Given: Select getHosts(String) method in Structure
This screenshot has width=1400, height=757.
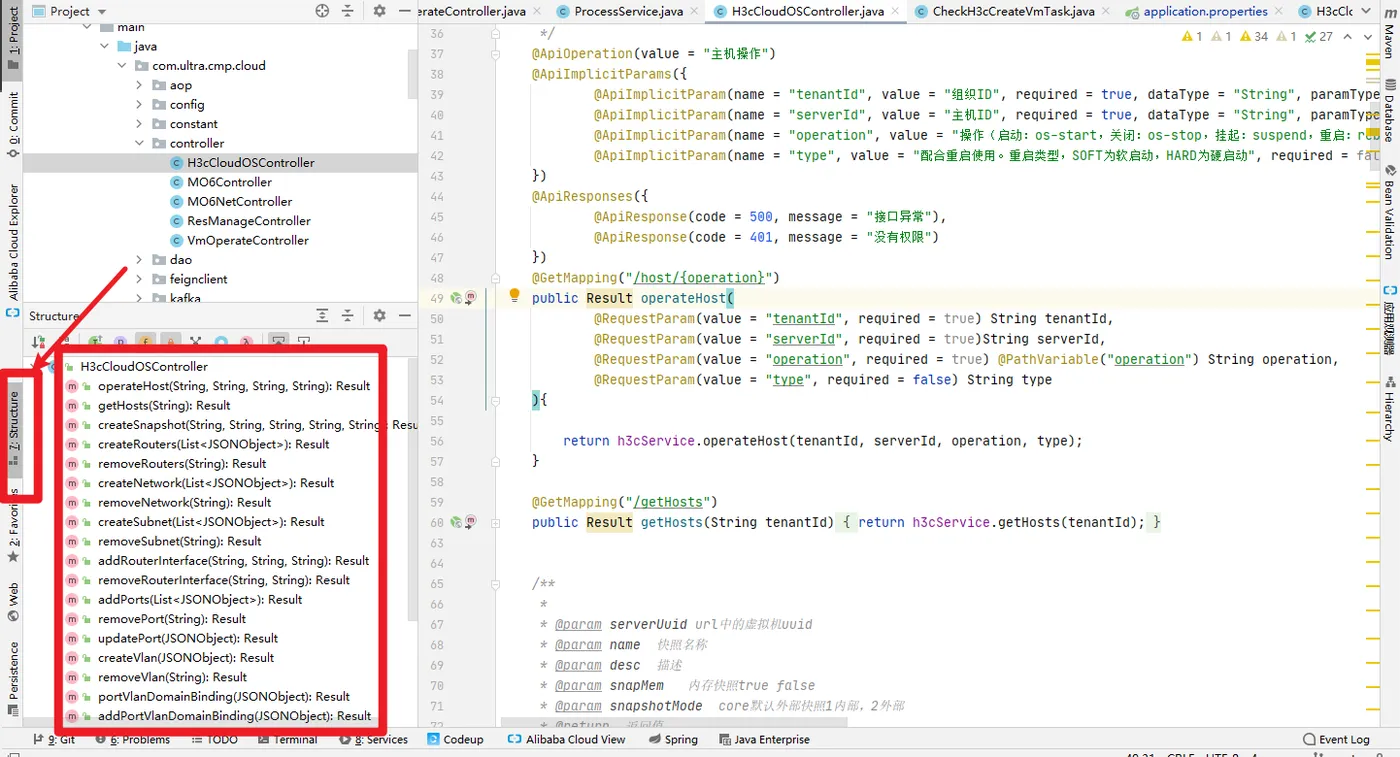Looking at the screenshot, I should 164,405.
